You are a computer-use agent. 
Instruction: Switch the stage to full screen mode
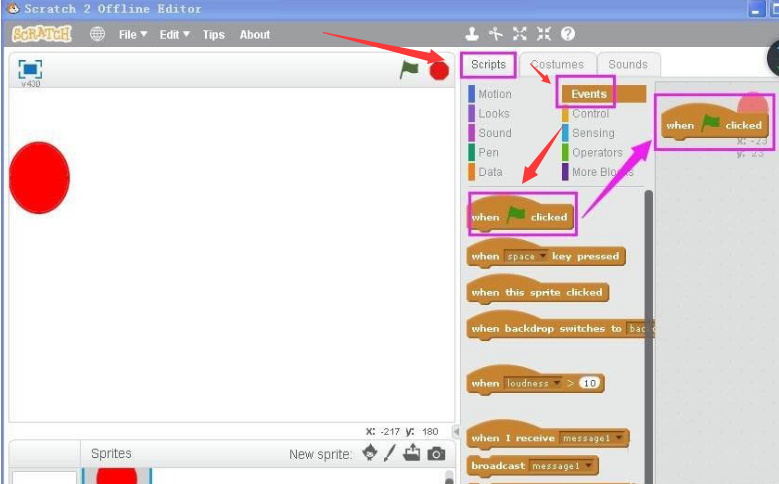click(30, 69)
